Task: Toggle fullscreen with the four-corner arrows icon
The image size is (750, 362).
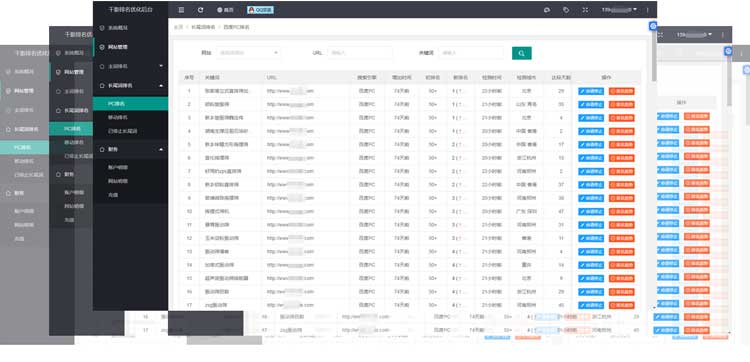Action: pos(585,10)
